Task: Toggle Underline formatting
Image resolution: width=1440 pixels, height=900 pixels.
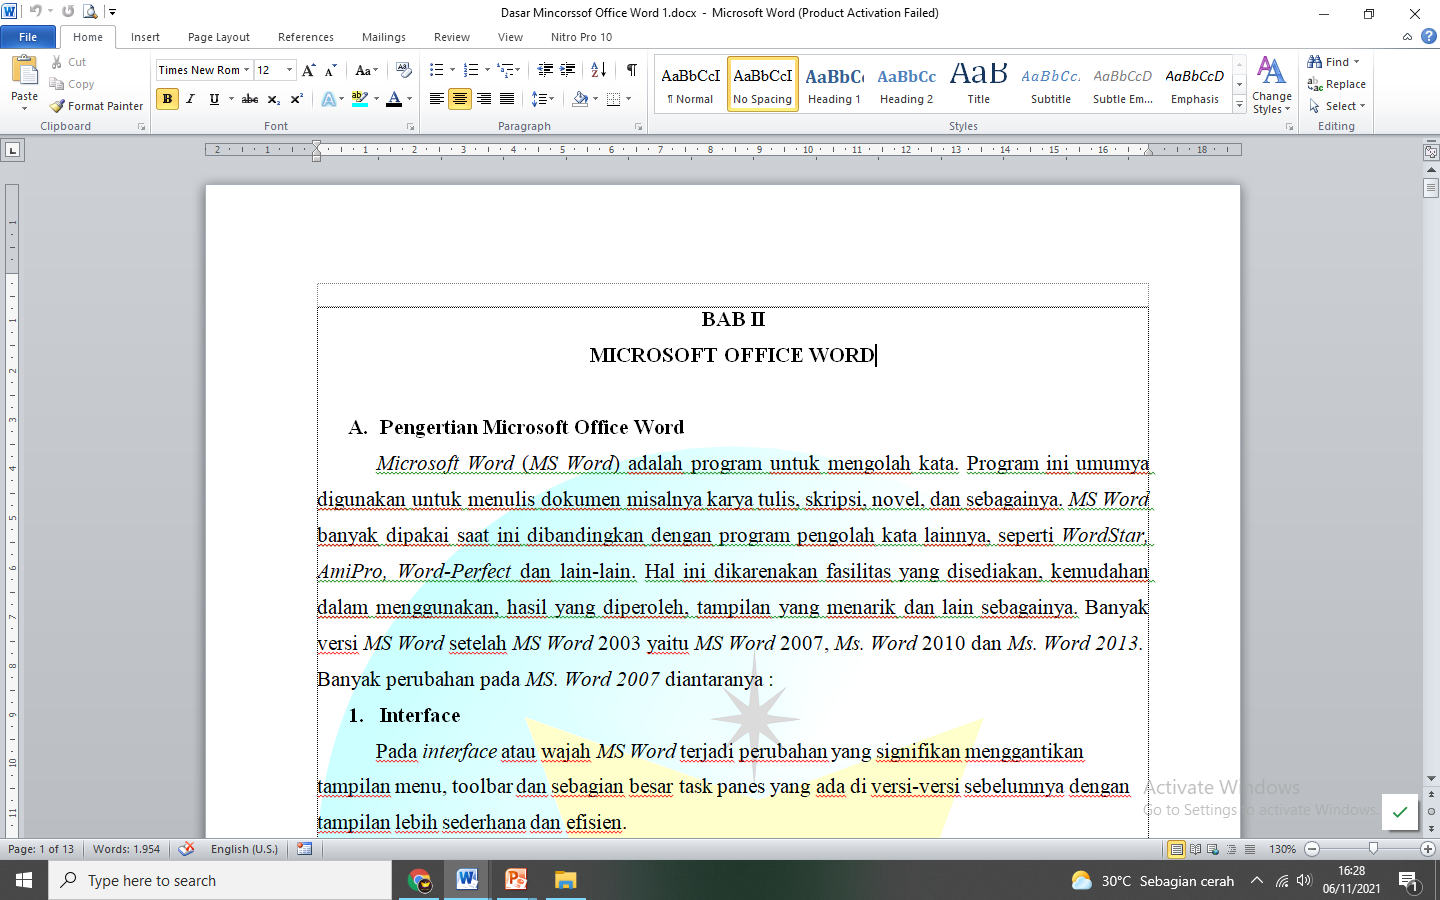Action: coord(214,99)
